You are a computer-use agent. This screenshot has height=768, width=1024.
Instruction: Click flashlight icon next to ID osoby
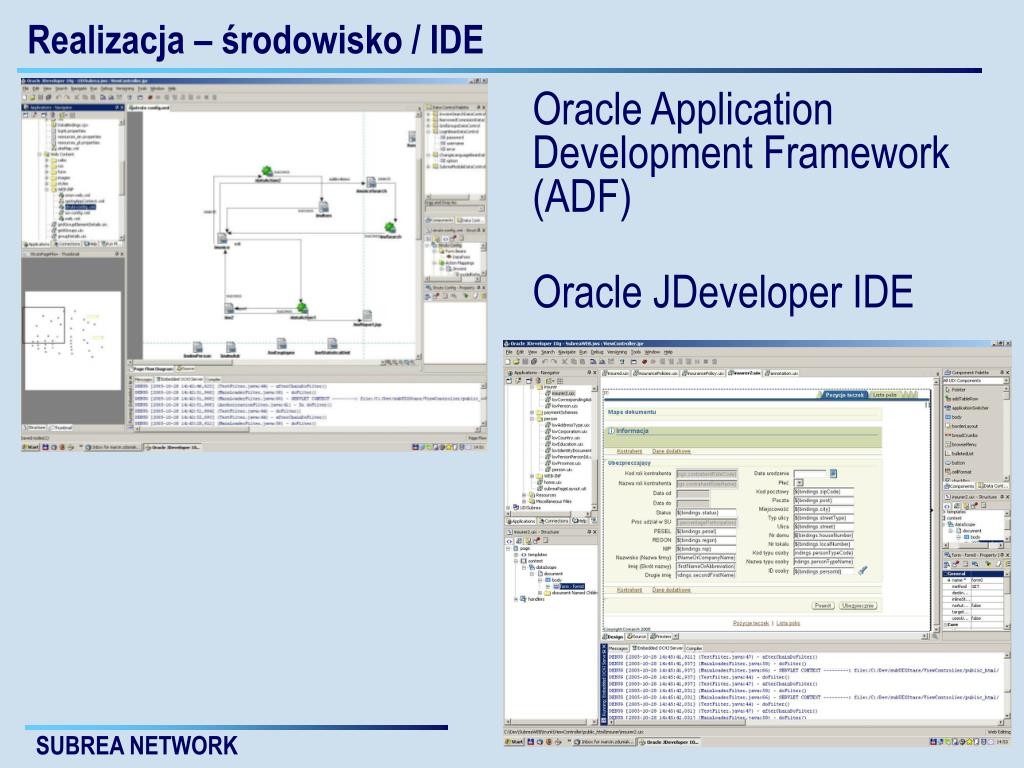[863, 570]
